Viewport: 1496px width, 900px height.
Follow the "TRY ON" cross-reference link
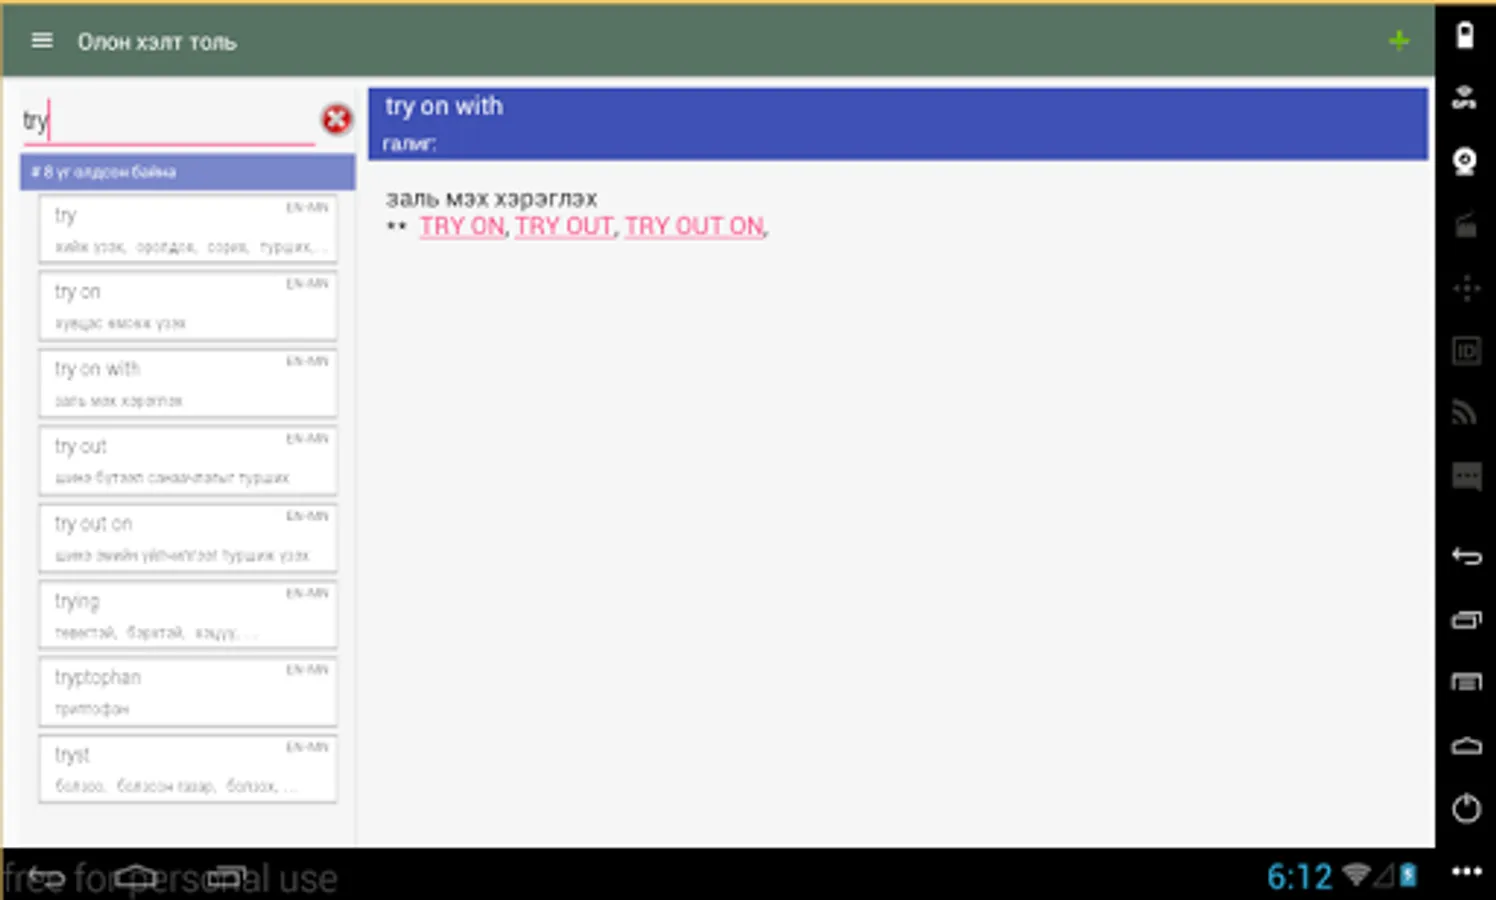pos(462,227)
